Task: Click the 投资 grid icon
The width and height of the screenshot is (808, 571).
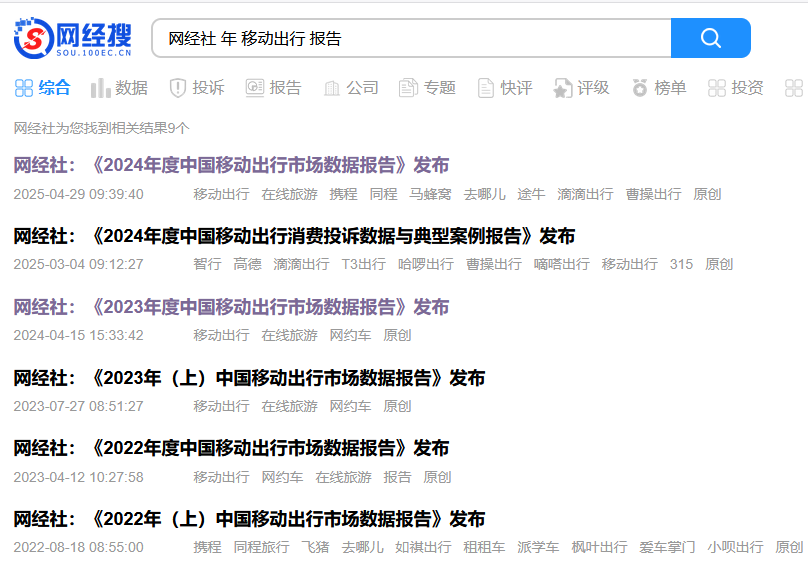Action: click(x=717, y=88)
